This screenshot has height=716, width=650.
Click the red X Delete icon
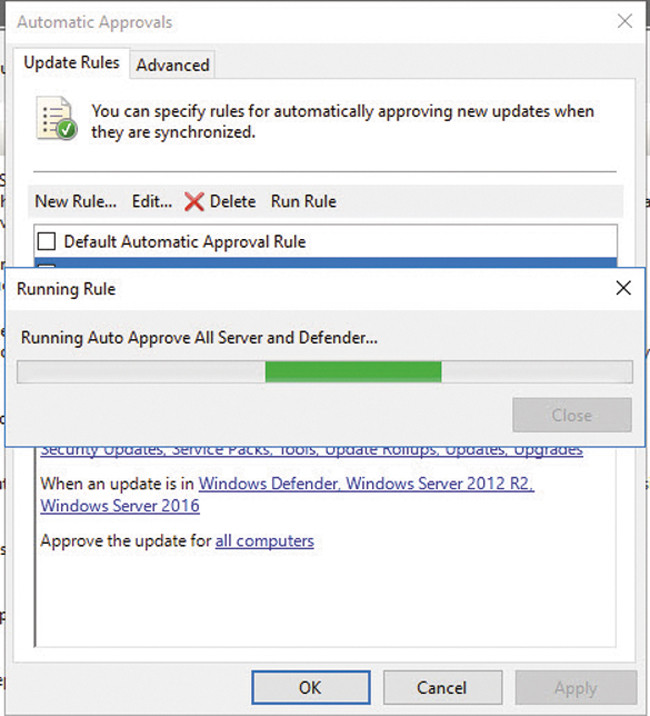[194, 201]
